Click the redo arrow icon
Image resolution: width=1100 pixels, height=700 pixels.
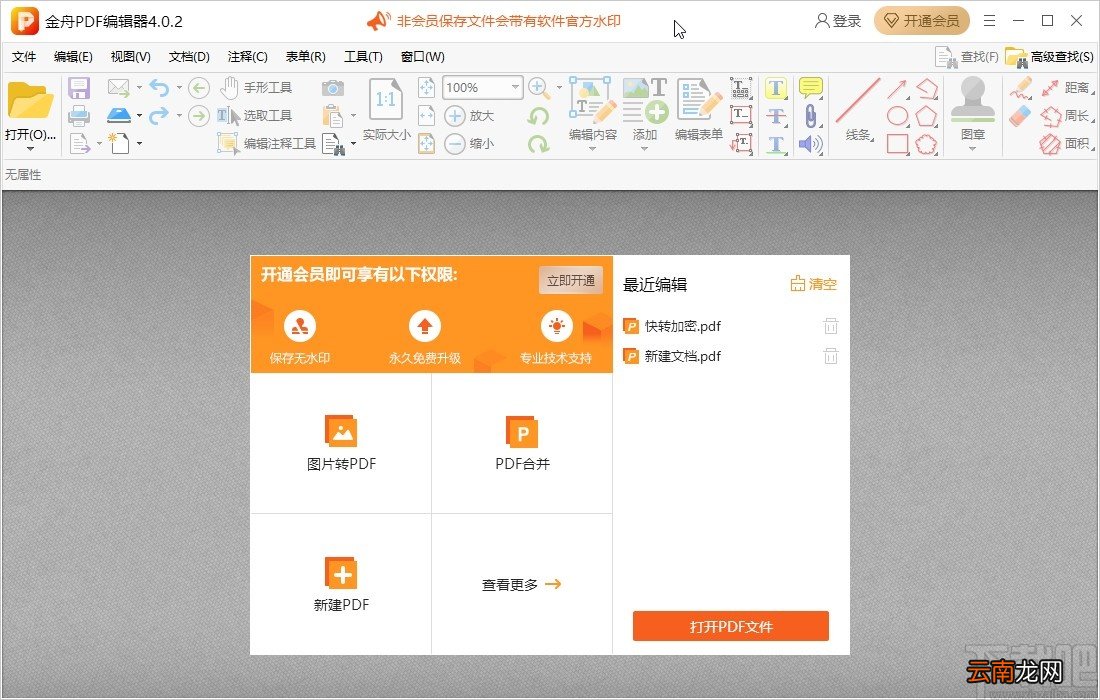point(159,115)
